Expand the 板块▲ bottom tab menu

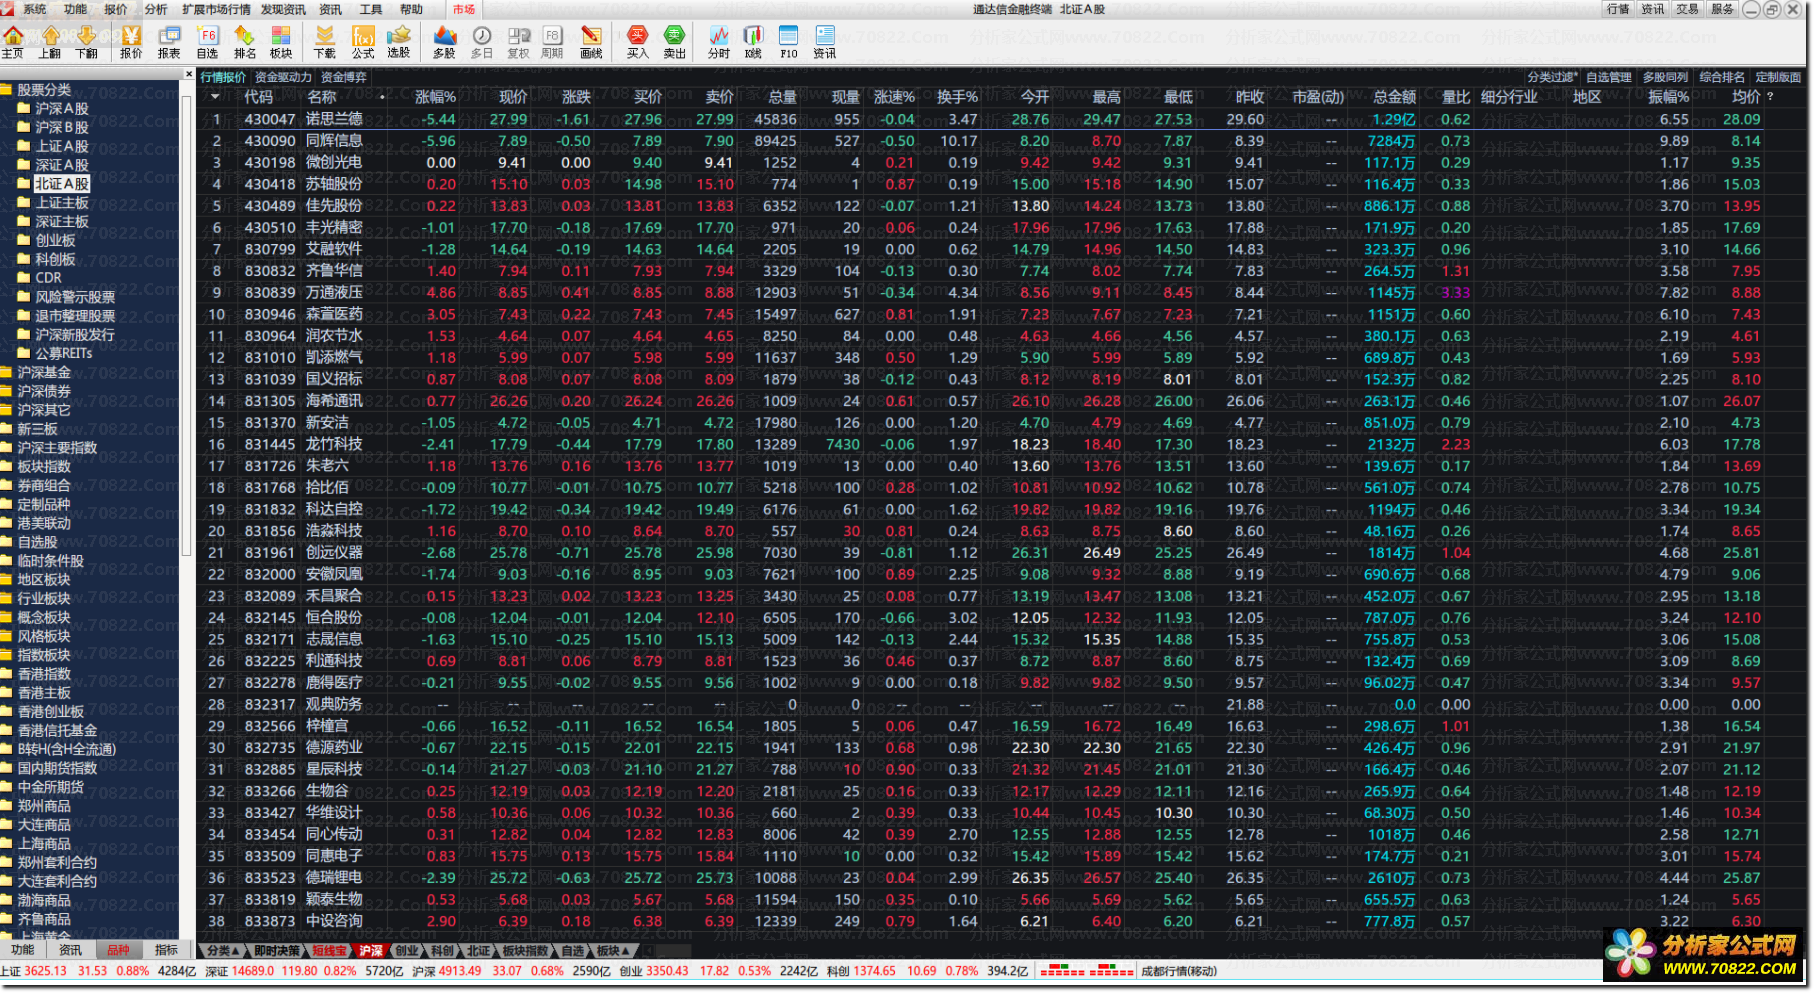613,951
